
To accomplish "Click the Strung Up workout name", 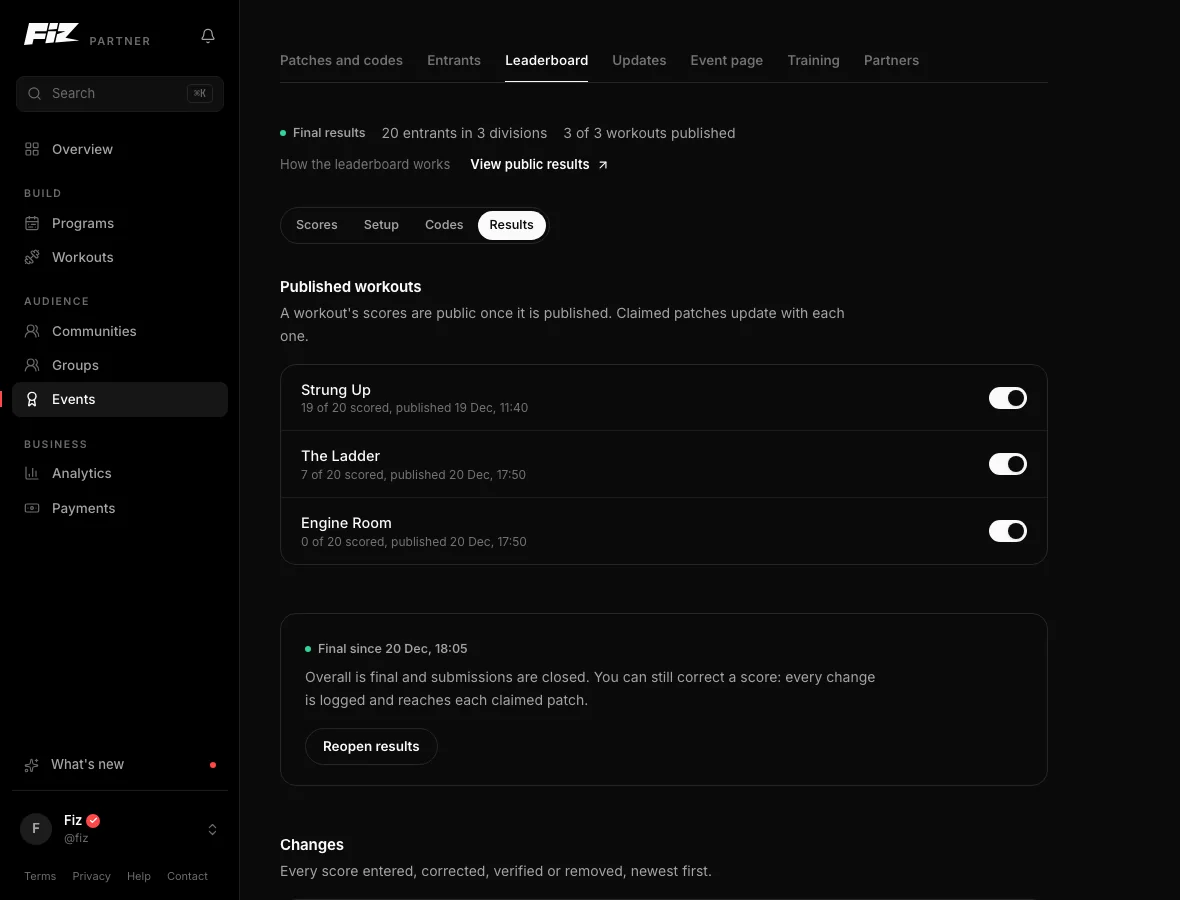I will point(336,390).
